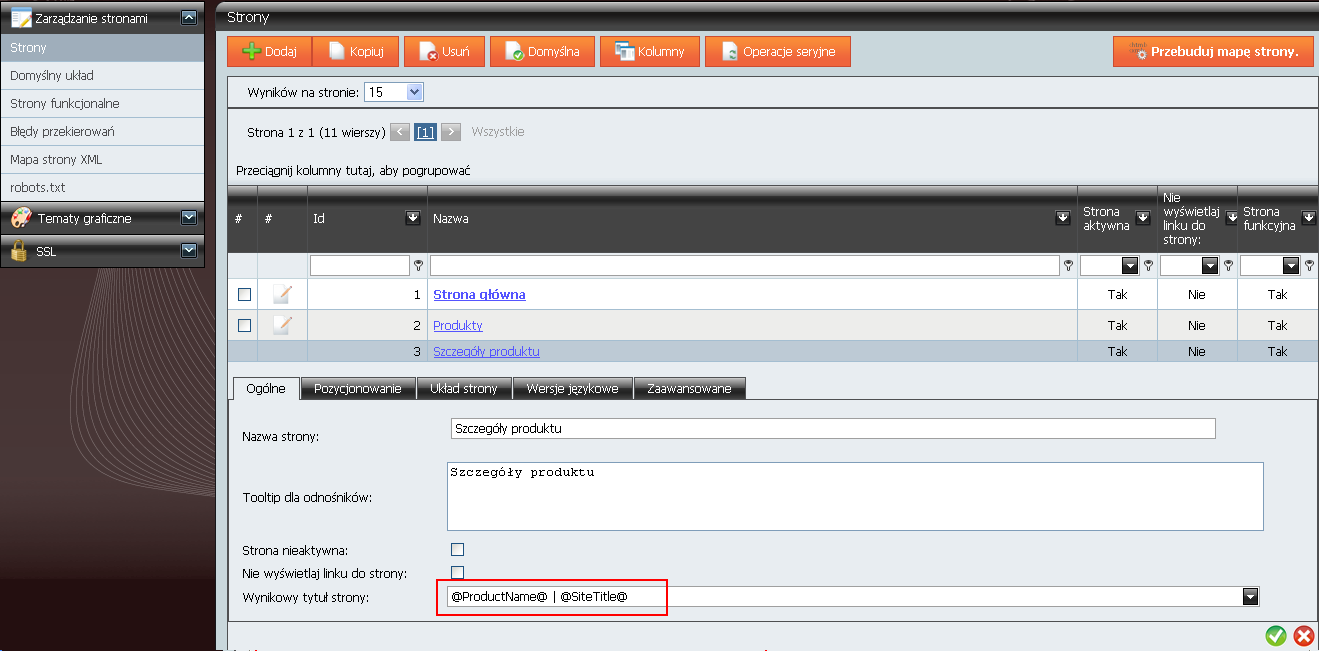This screenshot has width=1319, height=651.
Task: Switch to the Wersje językowe tab
Action: (x=573, y=388)
